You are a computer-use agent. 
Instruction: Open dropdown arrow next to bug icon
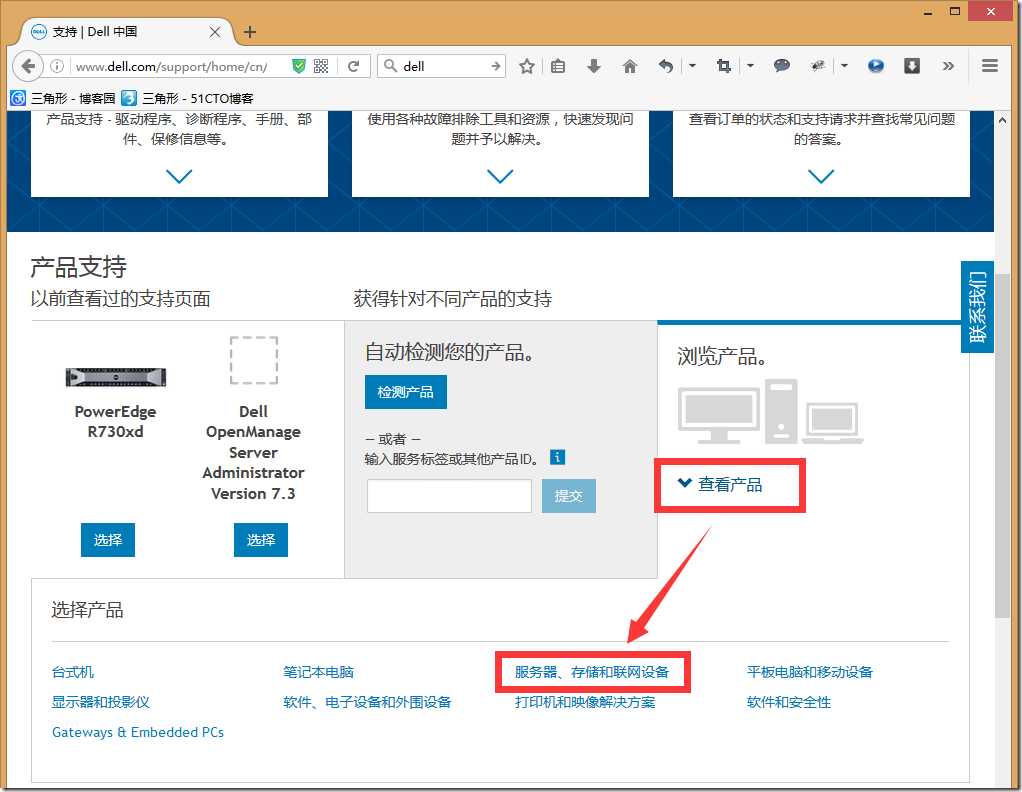point(844,66)
